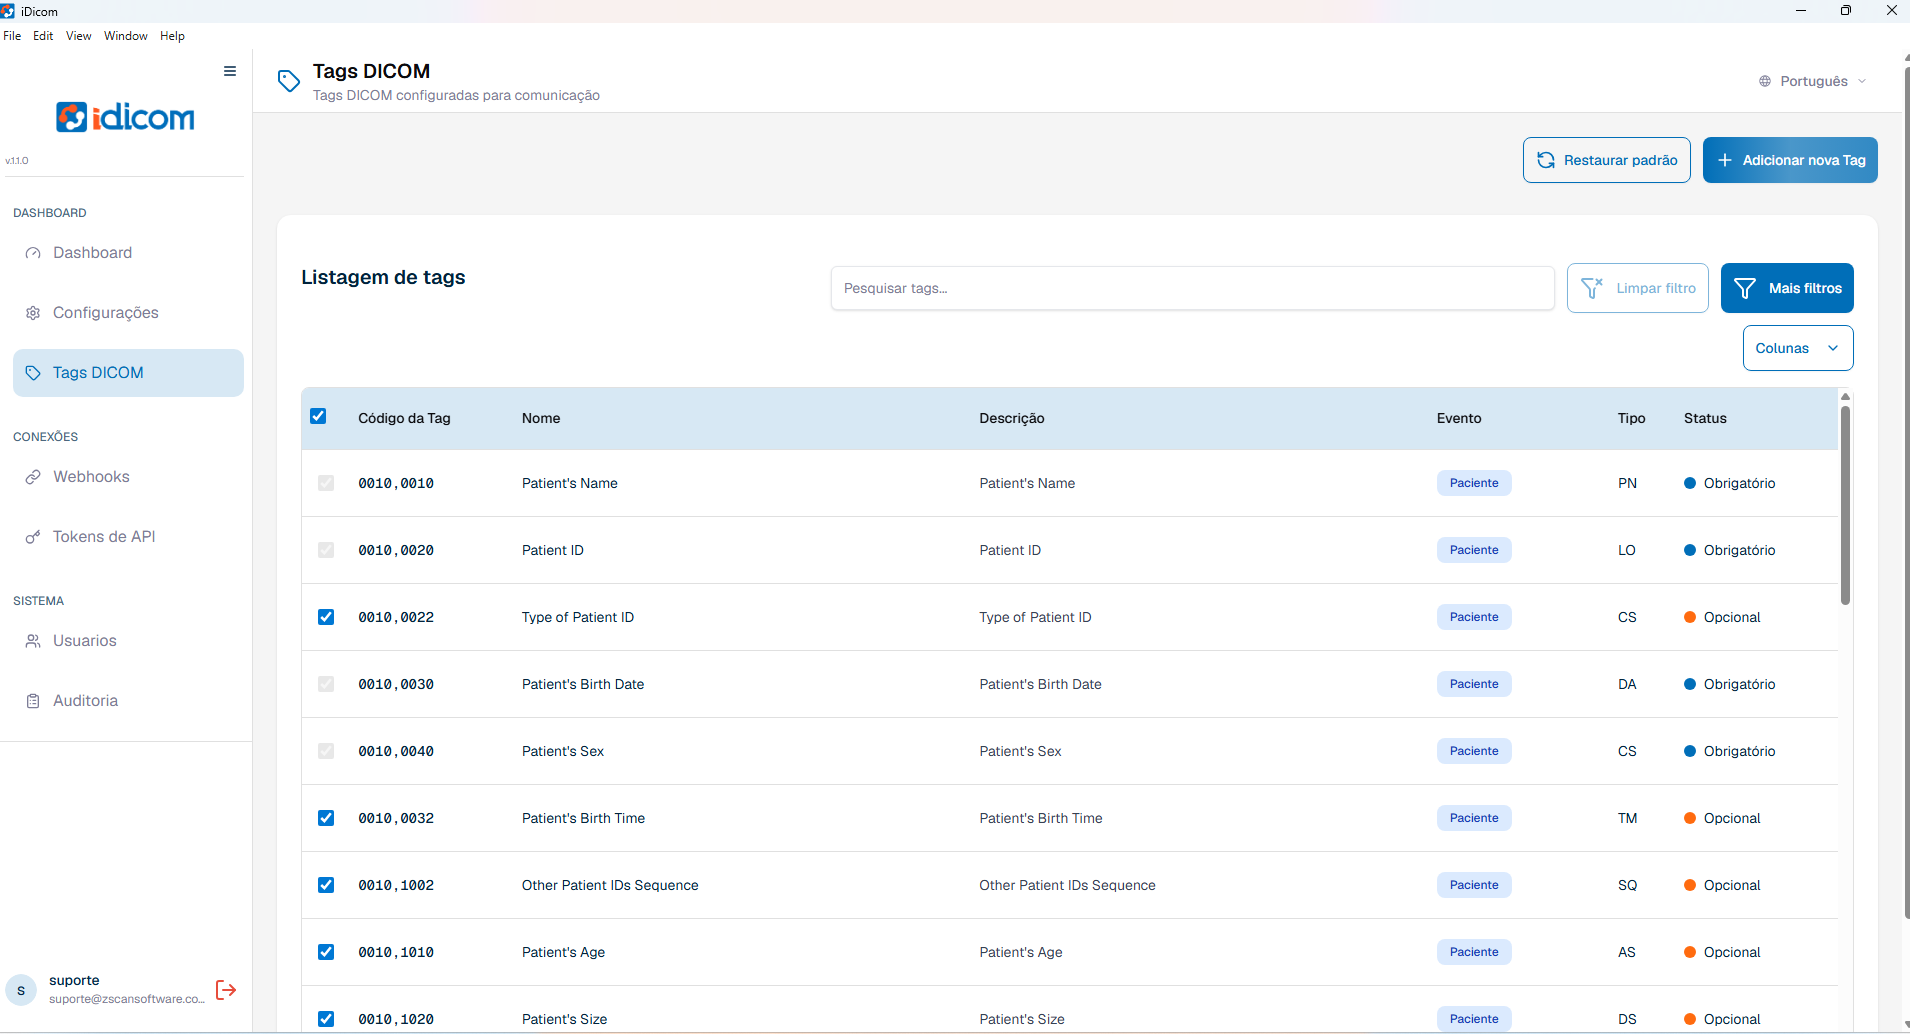Click the idicom logo

coord(125,117)
